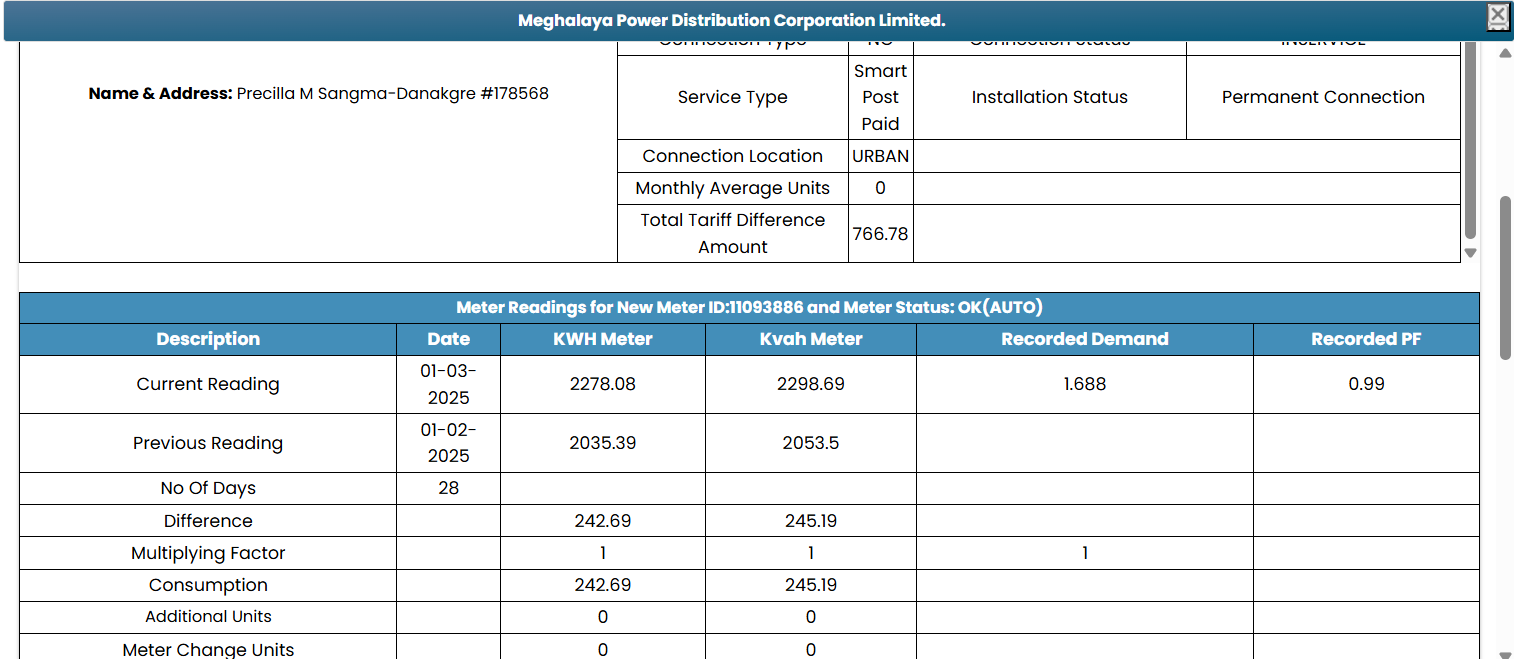Select the 242.69 value in Difference row
This screenshot has width=1514, height=659.
603,521
